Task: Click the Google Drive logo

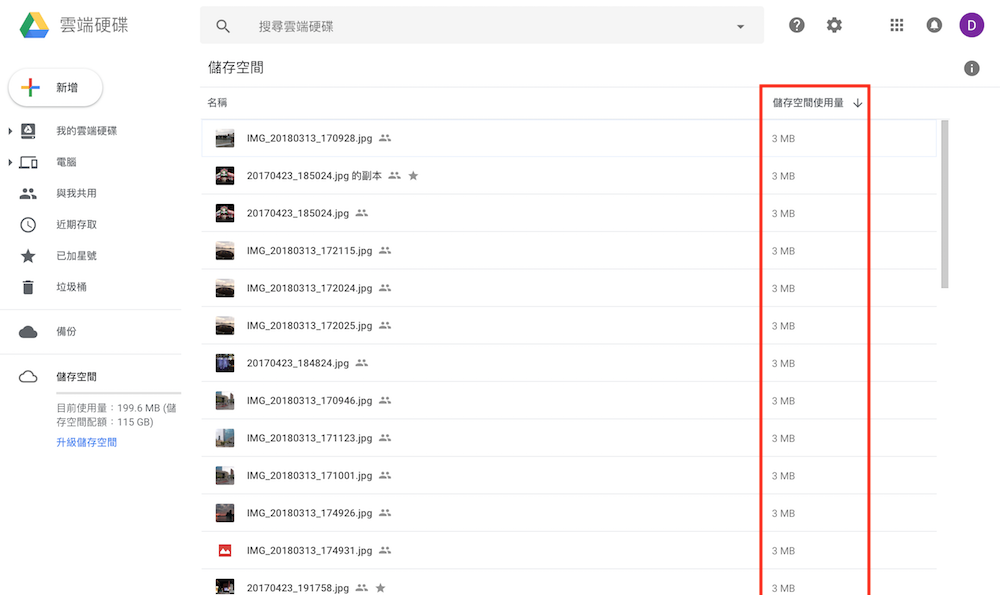Action: click(34, 24)
